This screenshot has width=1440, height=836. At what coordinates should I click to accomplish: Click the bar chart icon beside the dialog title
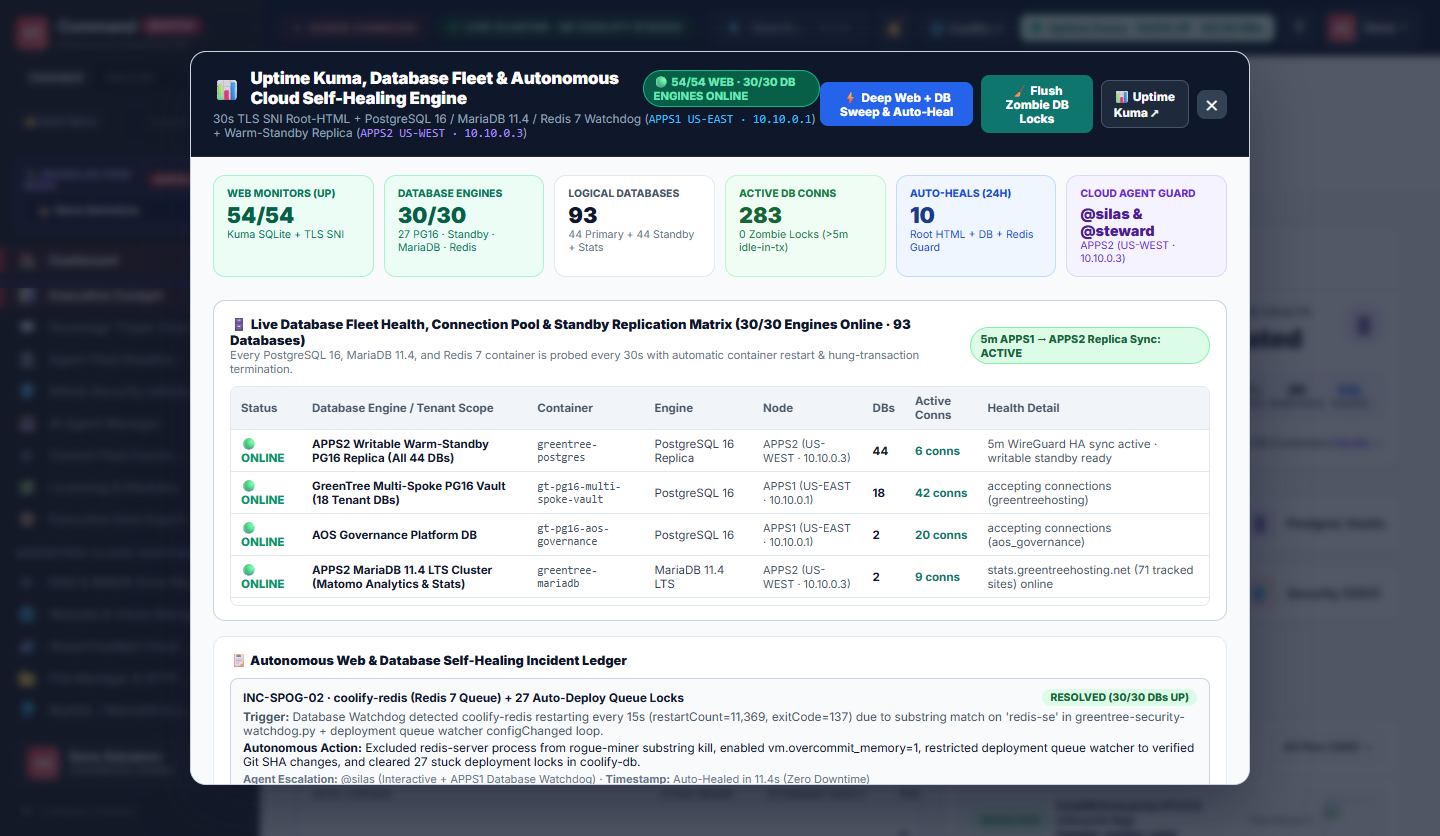coord(227,89)
